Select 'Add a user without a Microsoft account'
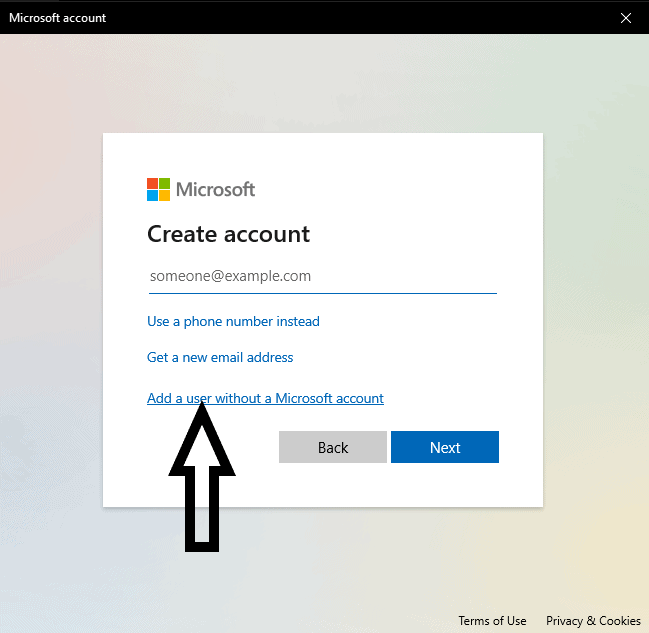Viewport: 649px width, 633px height. 265,398
